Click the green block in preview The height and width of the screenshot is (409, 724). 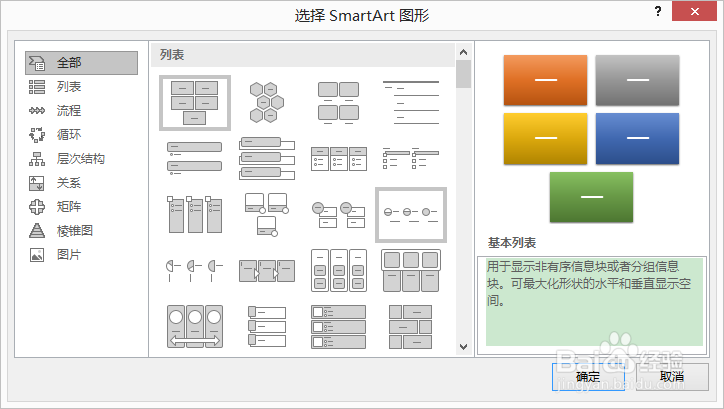(591, 197)
